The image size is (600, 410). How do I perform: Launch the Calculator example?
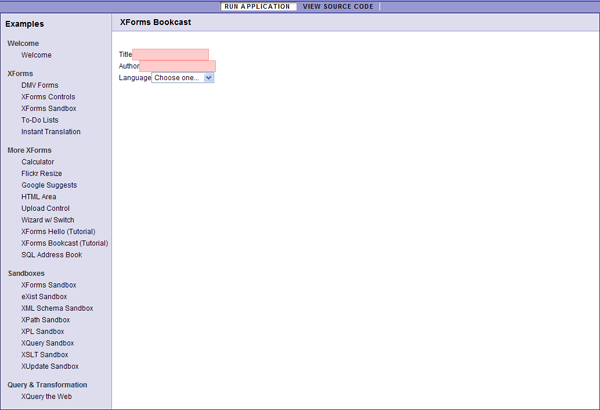(38, 162)
